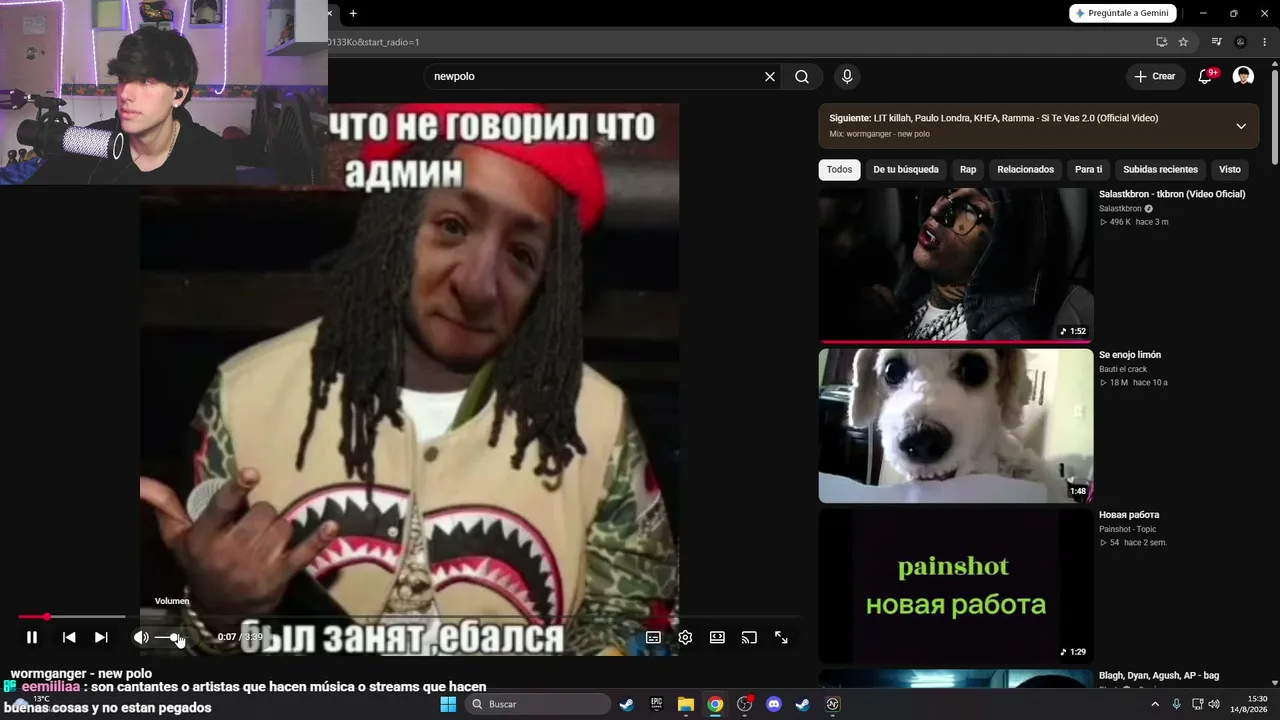Expand the 'Siguiente' mix playlist panel
Viewport: 1280px width, 720px height.
pyautogui.click(x=1241, y=126)
